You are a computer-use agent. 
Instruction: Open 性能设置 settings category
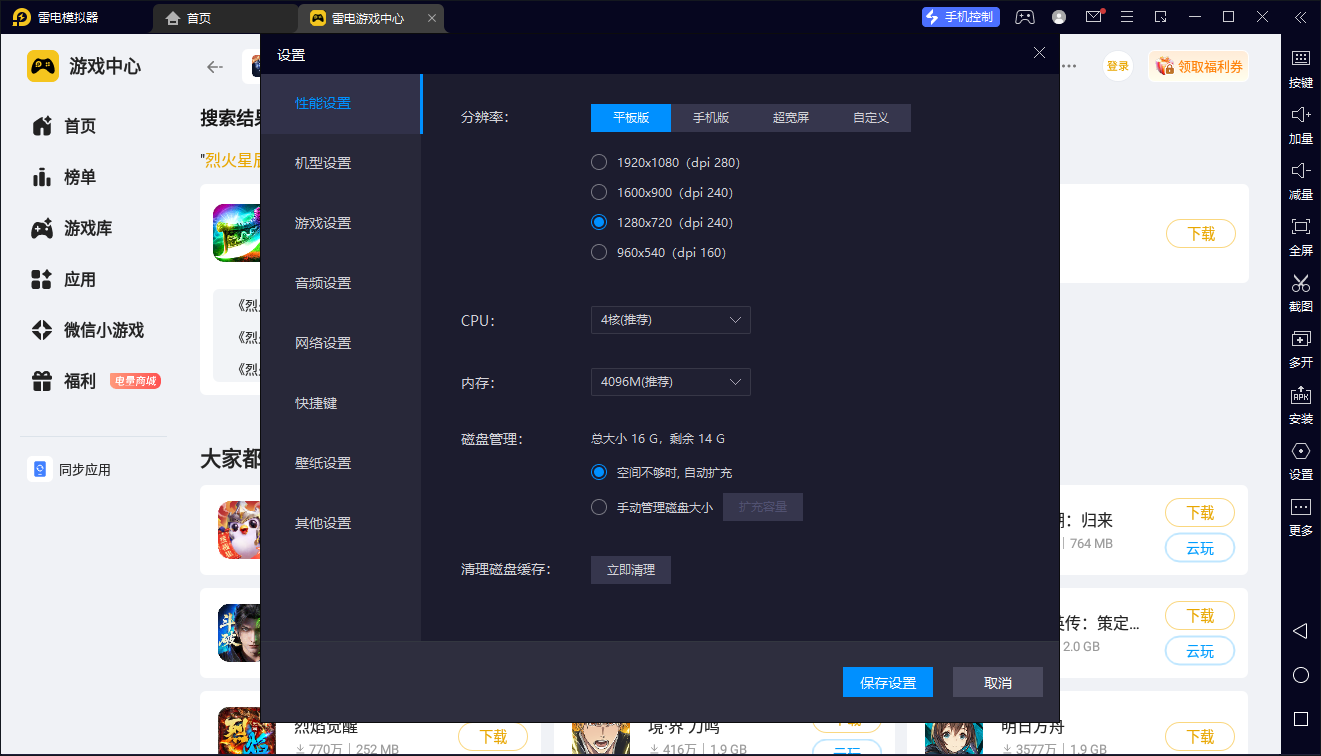tap(340, 103)
